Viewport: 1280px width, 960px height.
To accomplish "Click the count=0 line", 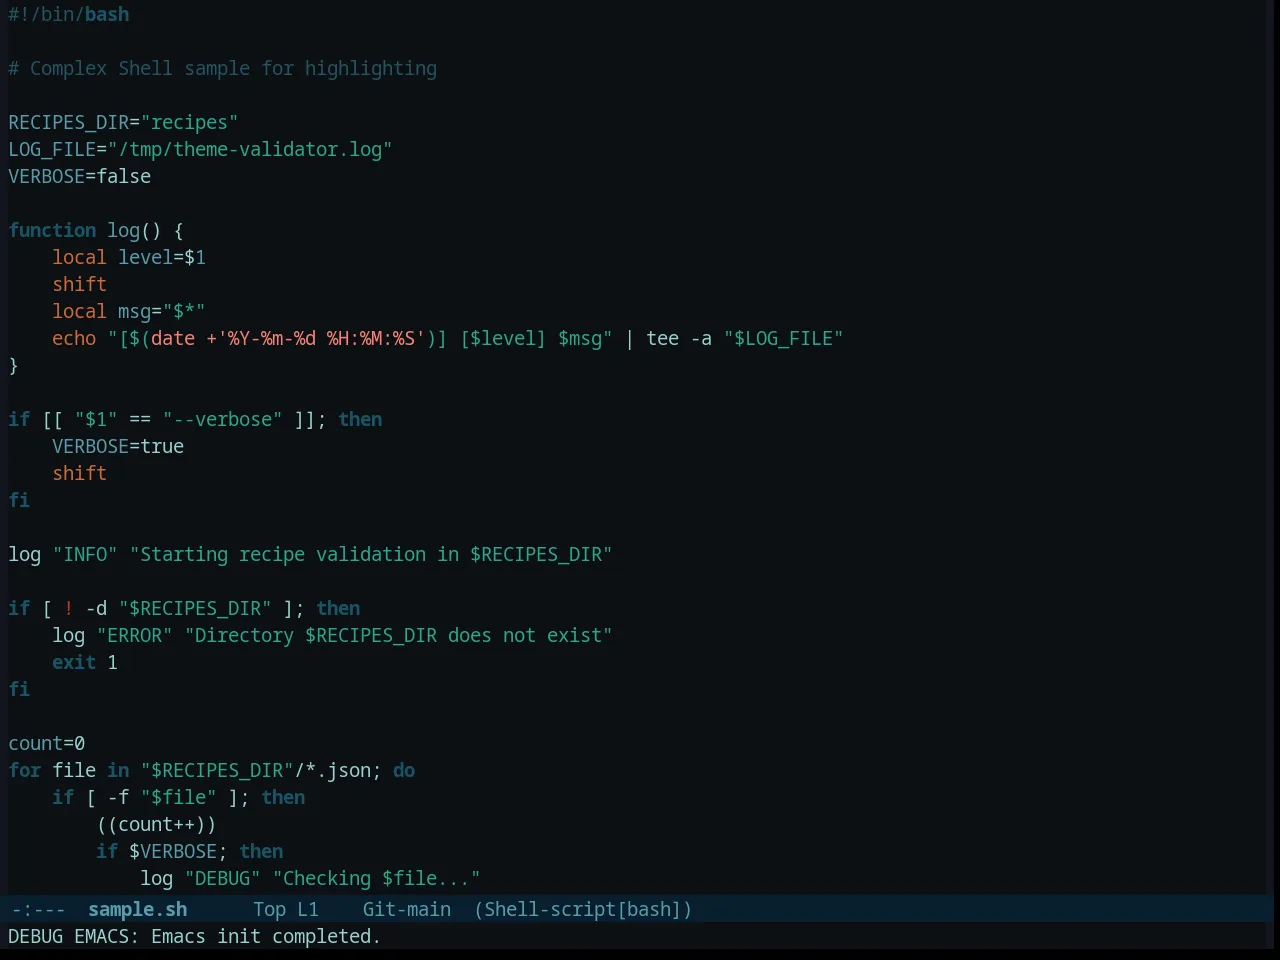I will pyautogui.click(x=47, y=743).
